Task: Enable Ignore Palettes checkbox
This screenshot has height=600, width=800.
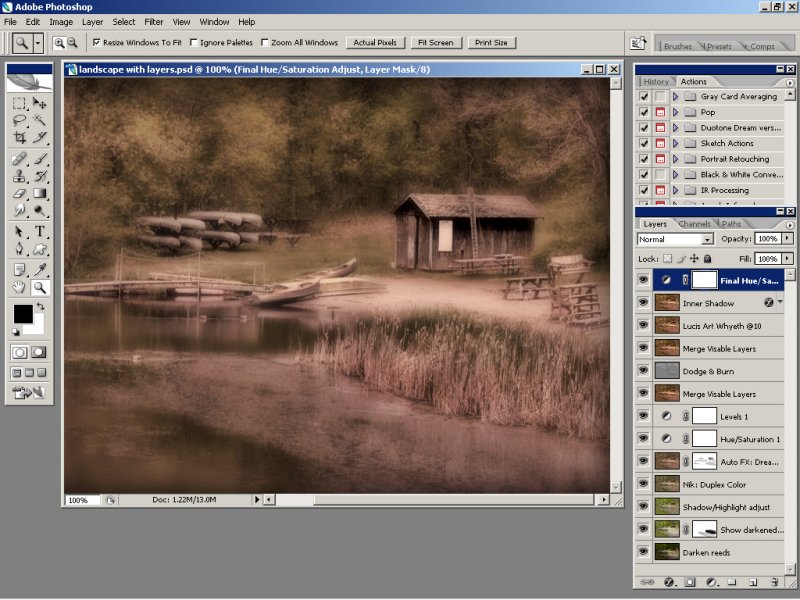Action: 194,42
